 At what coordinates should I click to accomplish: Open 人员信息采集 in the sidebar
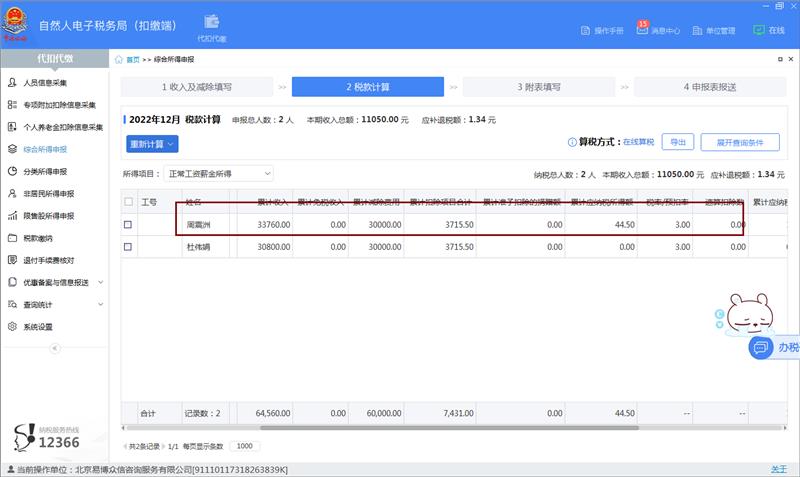coord(44,83)
